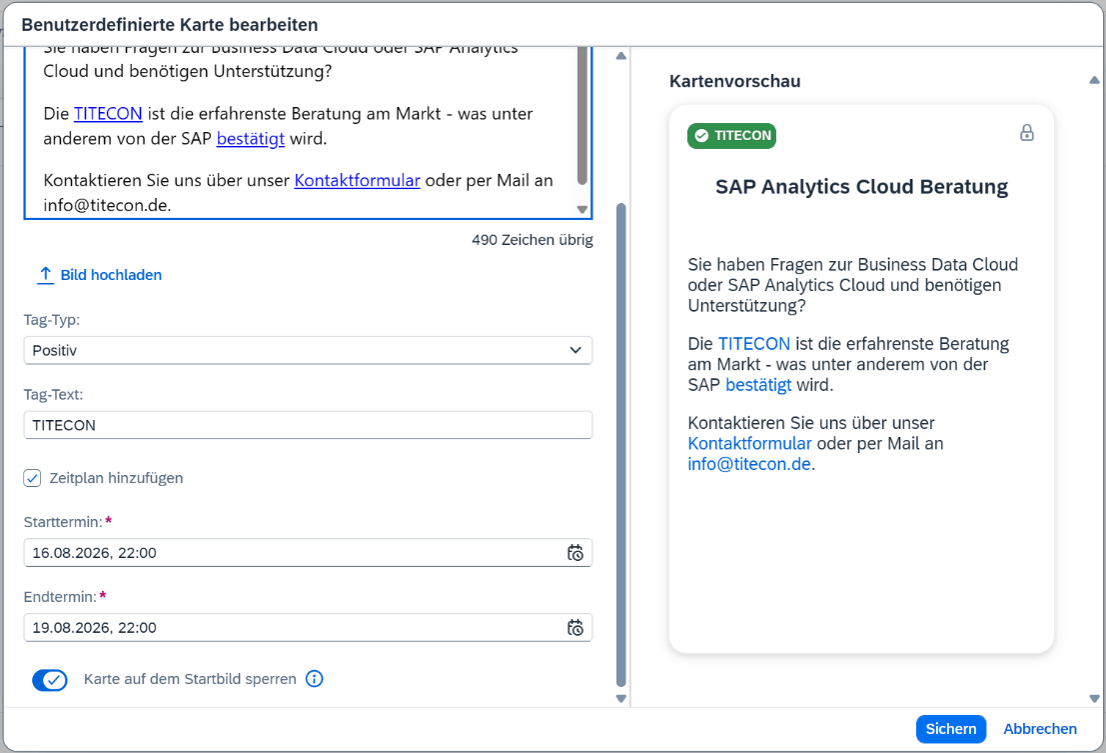Viewport: 1106px width, 753px height.
Task: Open Starttermin date-time picker calendar icon
Action: pyautogui.click(x=575, y=553)
